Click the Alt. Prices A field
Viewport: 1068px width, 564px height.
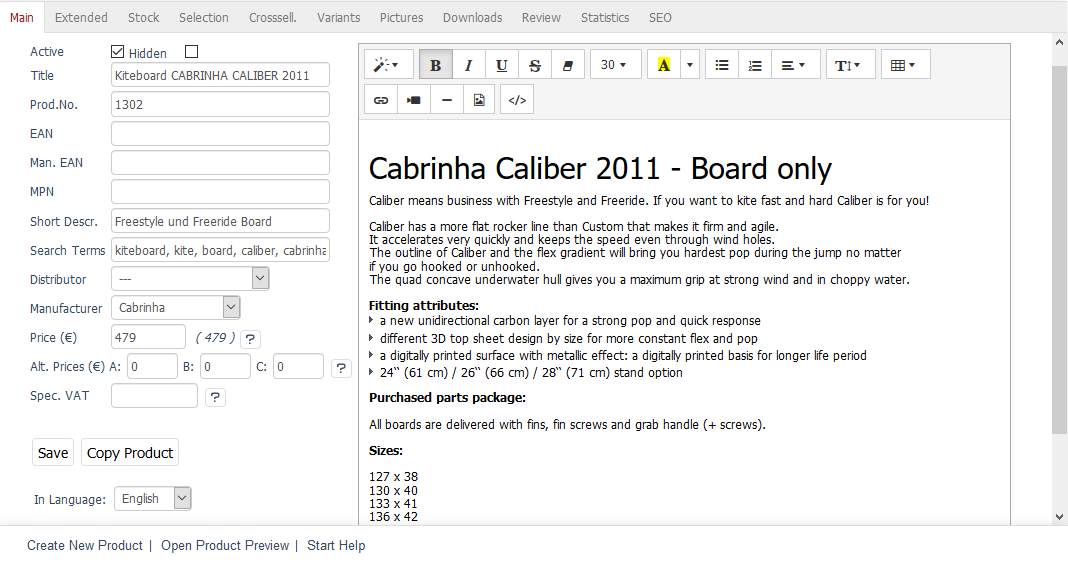click(x=152, y=366)
